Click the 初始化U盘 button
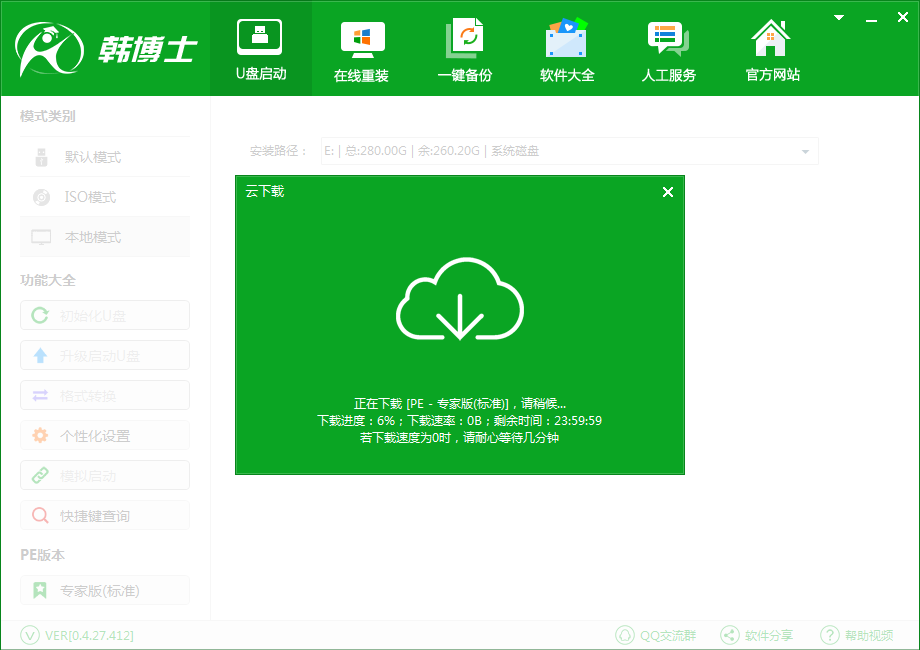 [x=105, y=316]
